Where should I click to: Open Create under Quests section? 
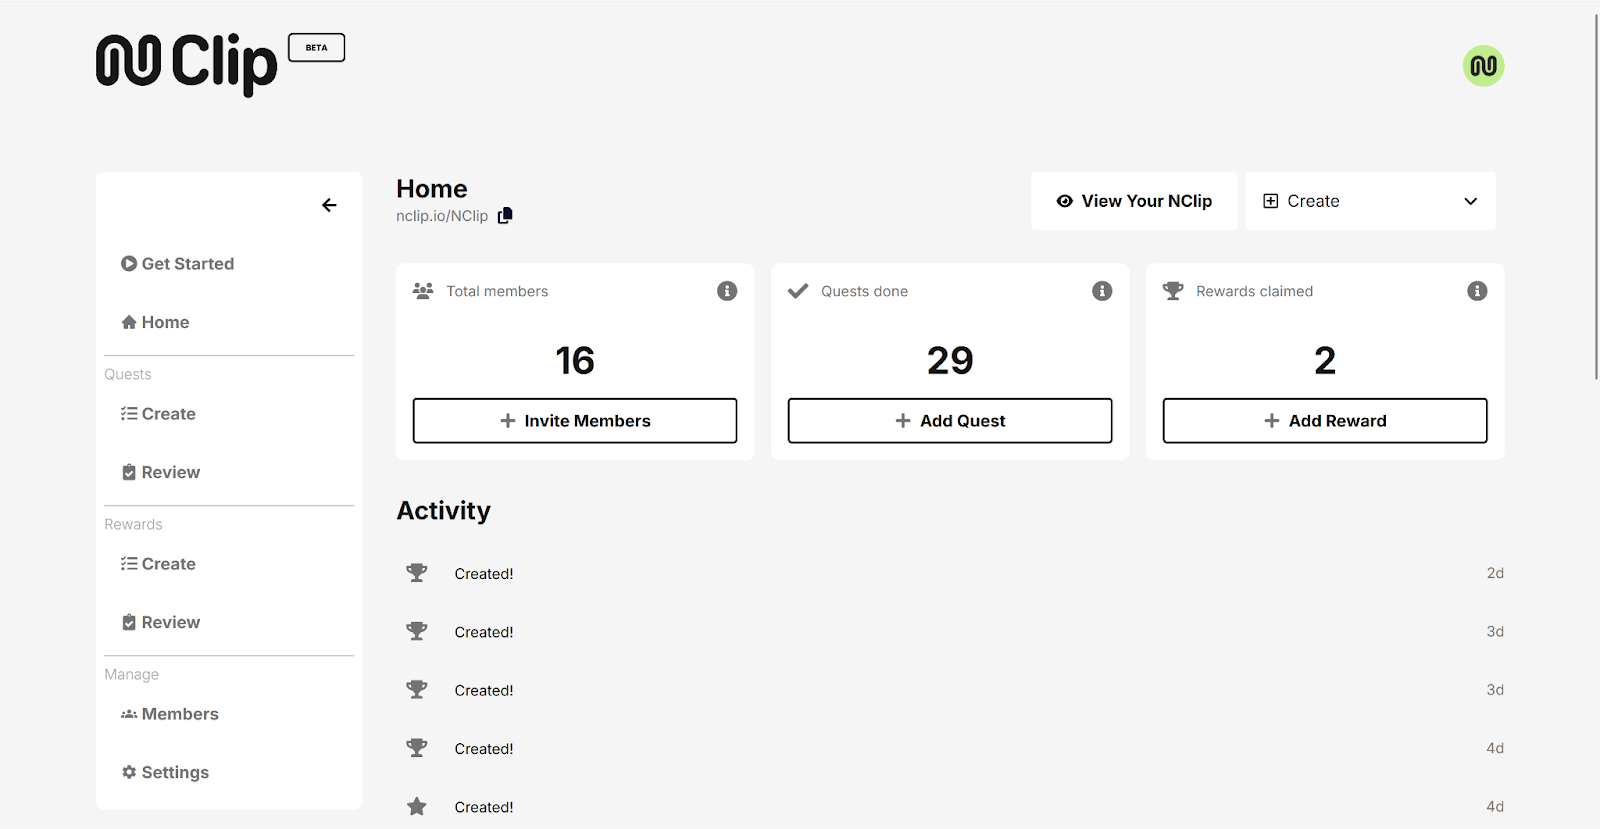point(158,414)
